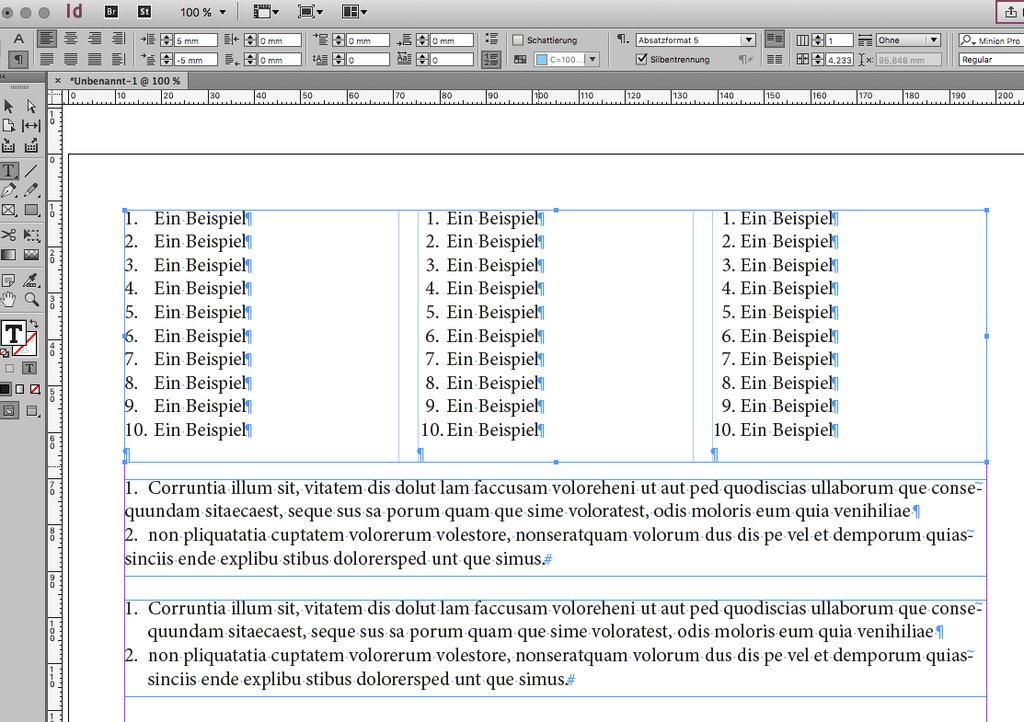Viewport: 1024px width, 722px height.
Task: Pick the Scissors tool
Action: tap(9, 235)
